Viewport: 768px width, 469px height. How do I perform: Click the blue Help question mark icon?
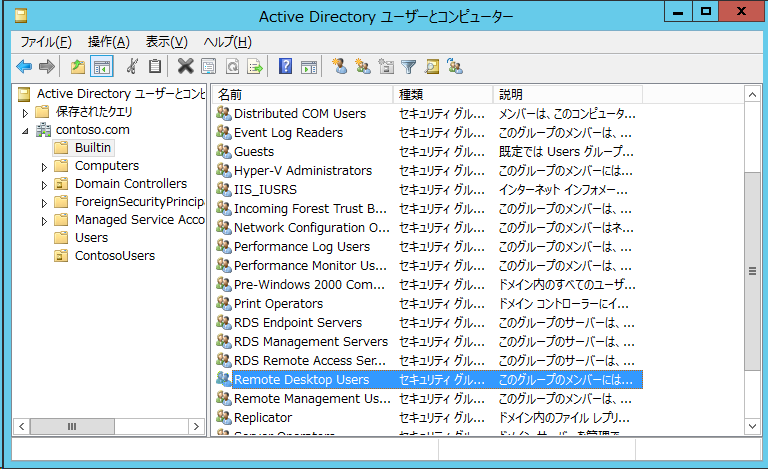pos(285,67)
